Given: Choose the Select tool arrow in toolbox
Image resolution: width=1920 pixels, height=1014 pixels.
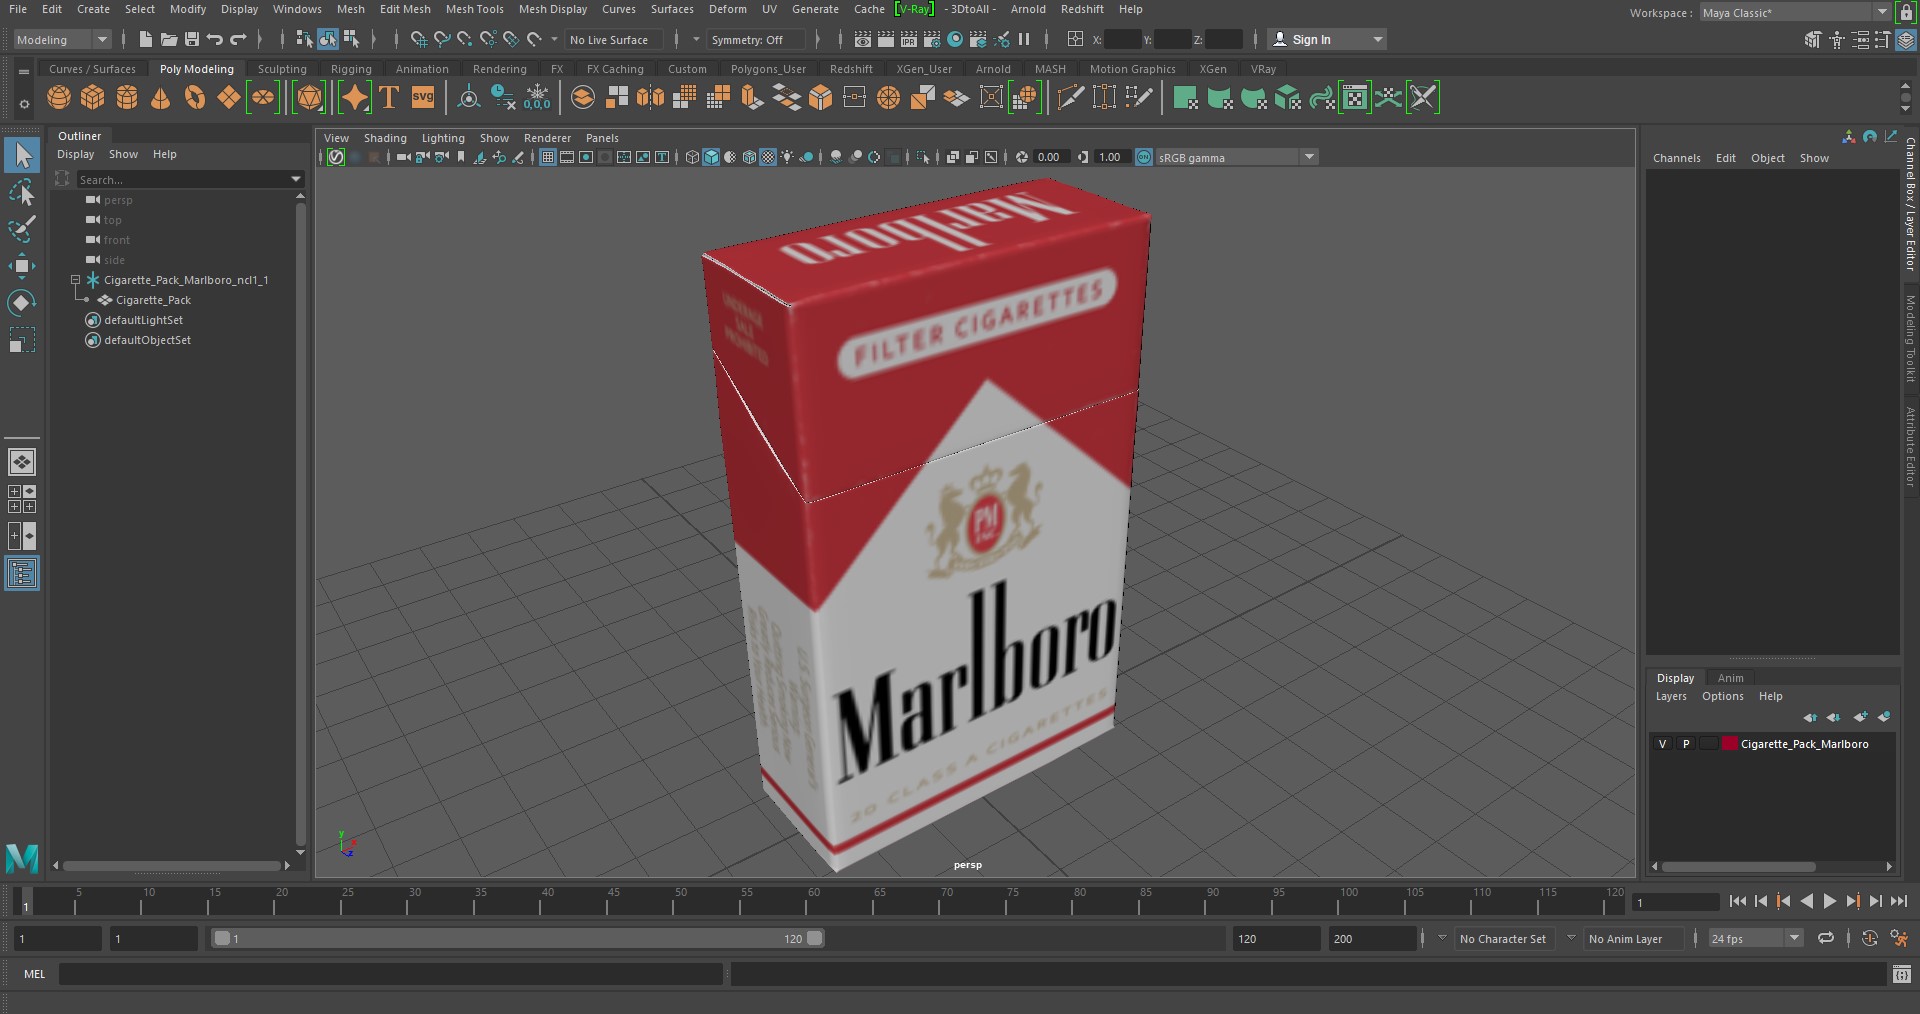Looking at the screenshot, I should [x=22, y=155].
